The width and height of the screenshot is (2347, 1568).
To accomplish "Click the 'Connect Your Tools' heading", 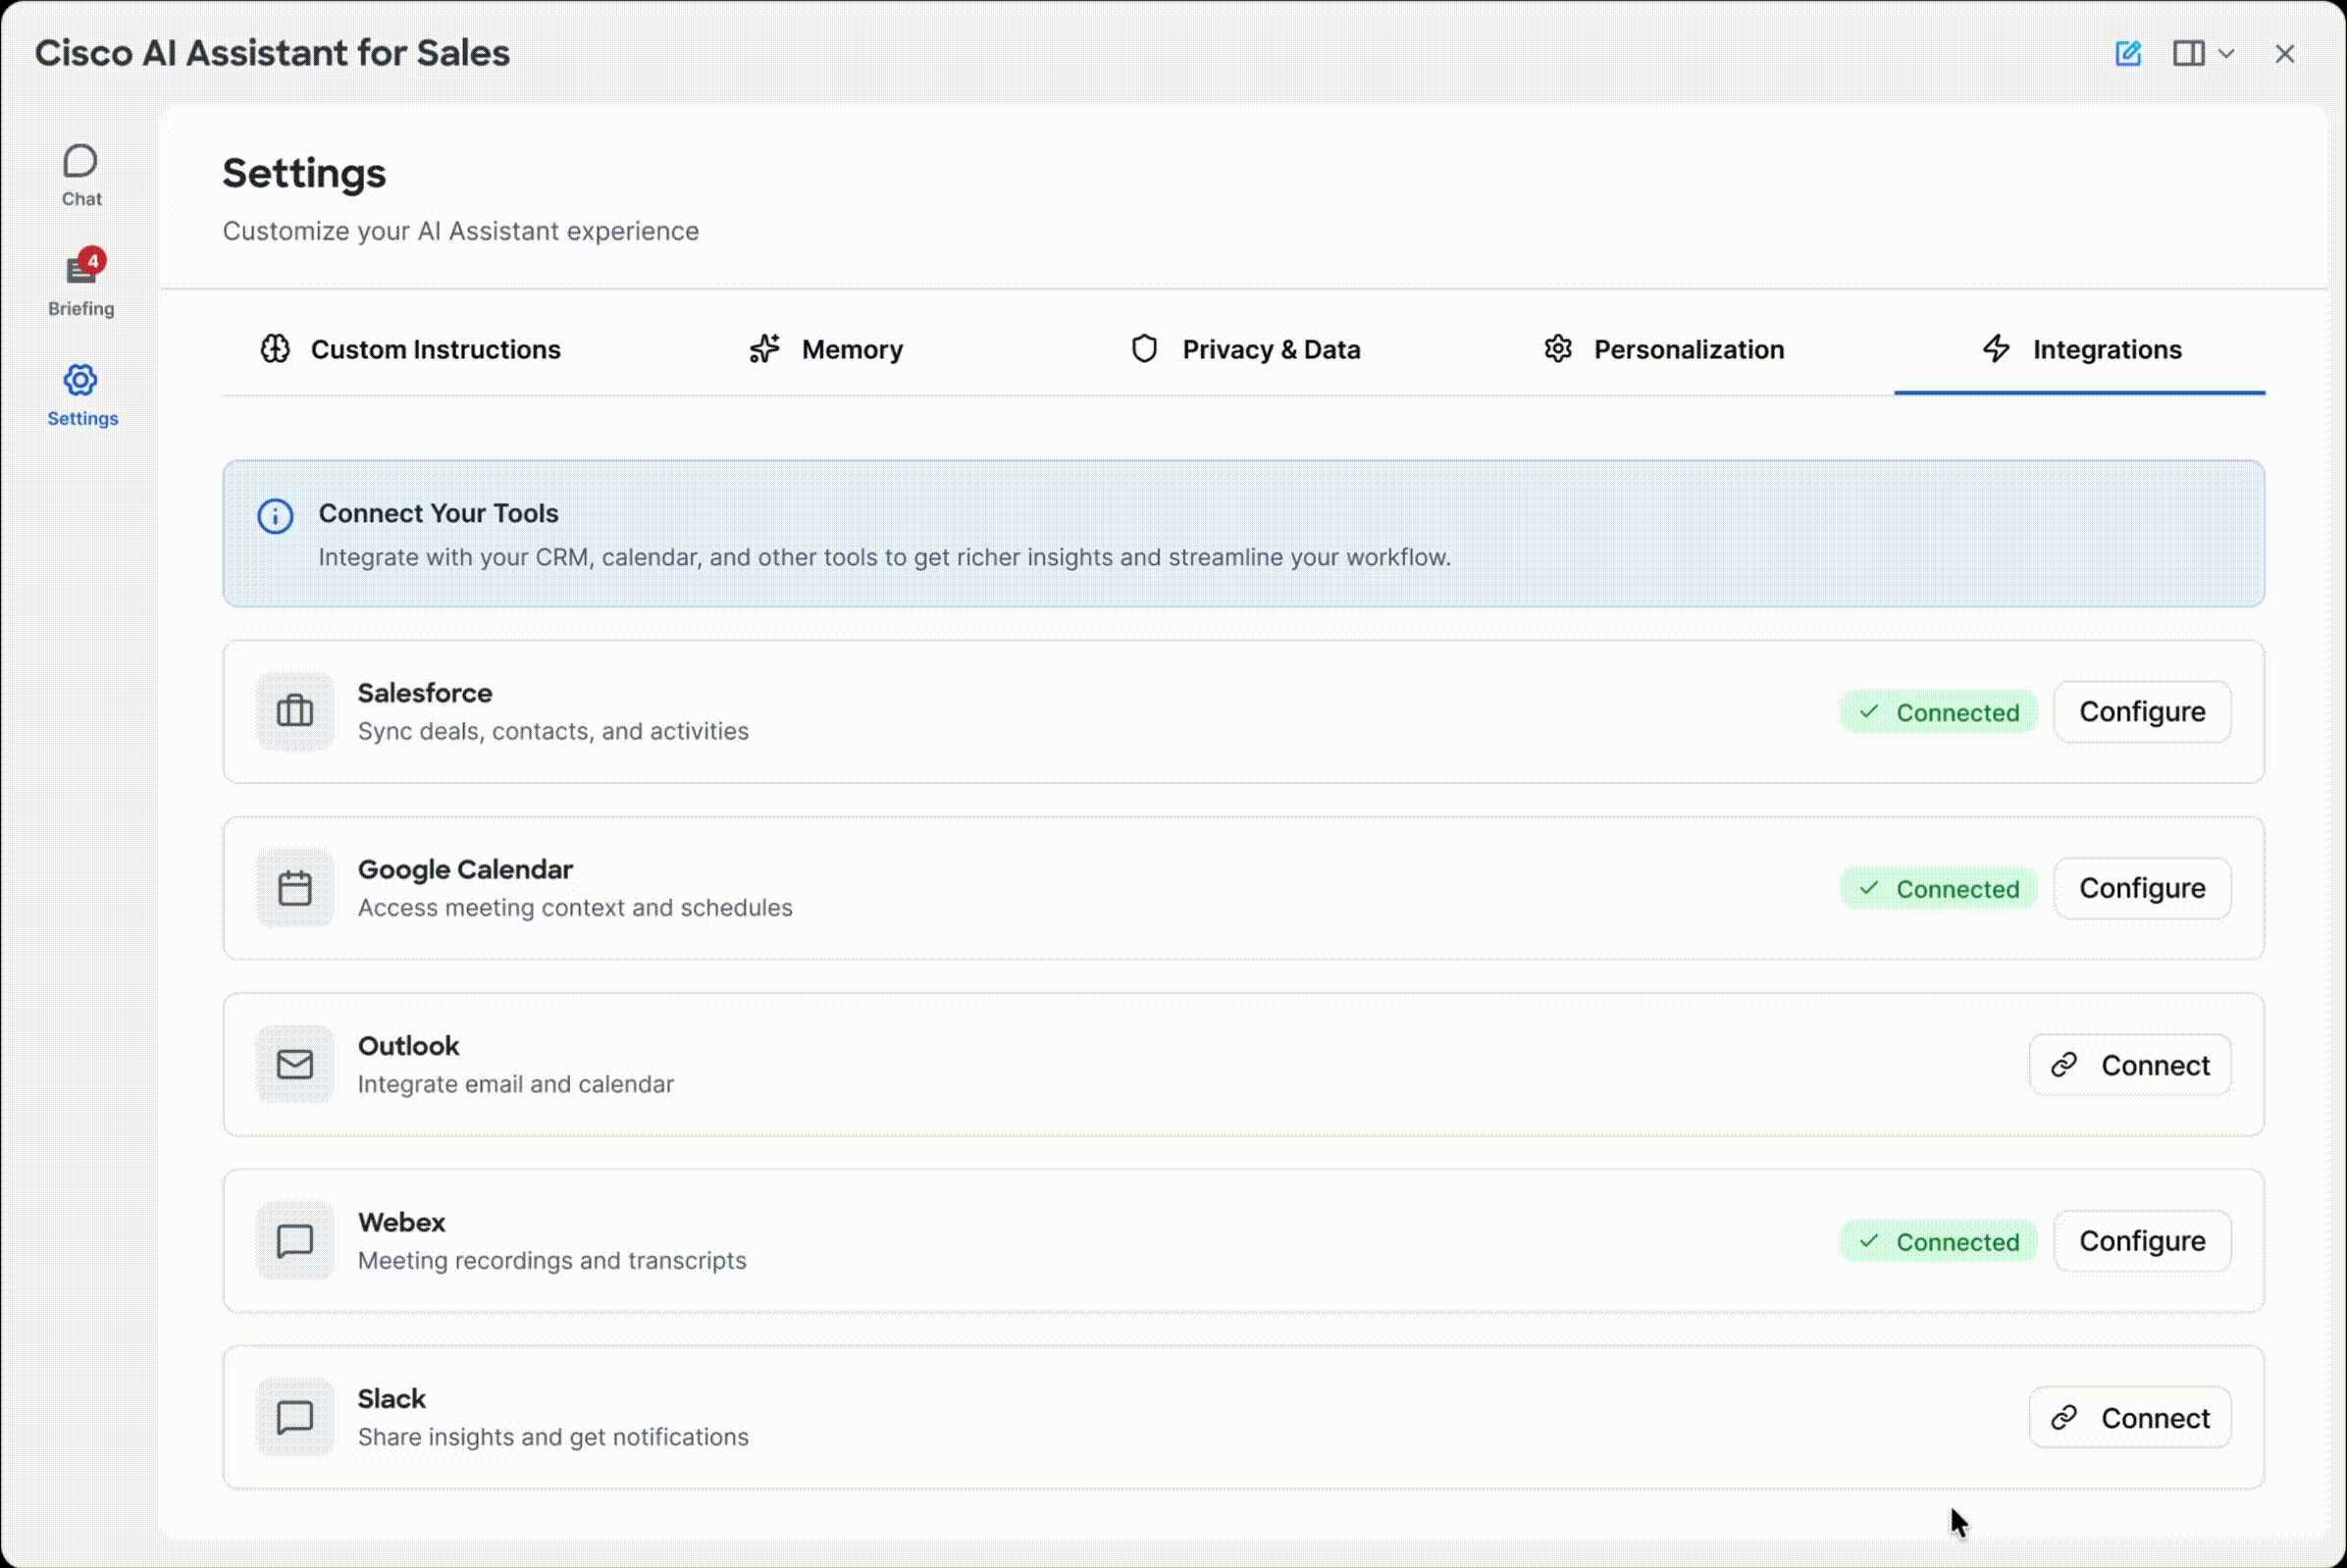I will pos(438,514).
